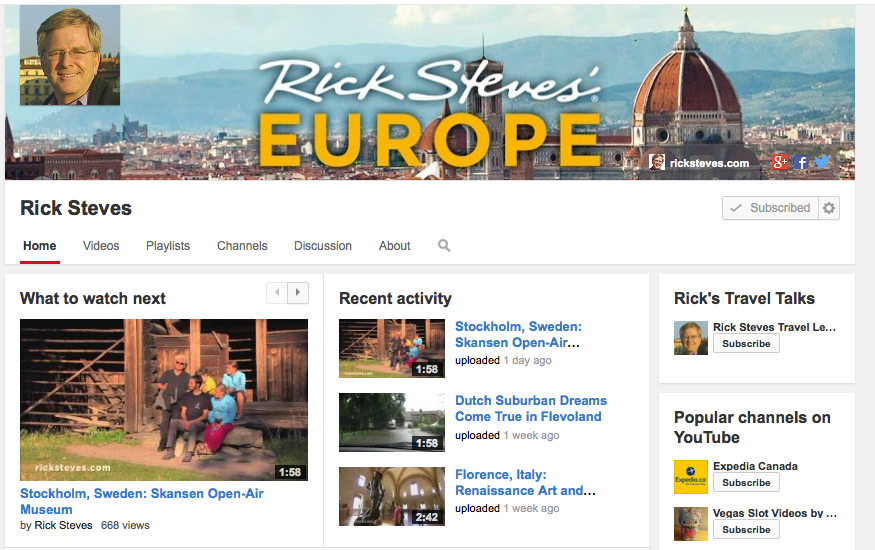Open the Facebook icon in banner
The width and height of the screenshot is (875, 550).
pyautogui.click(x=800, y=162)
